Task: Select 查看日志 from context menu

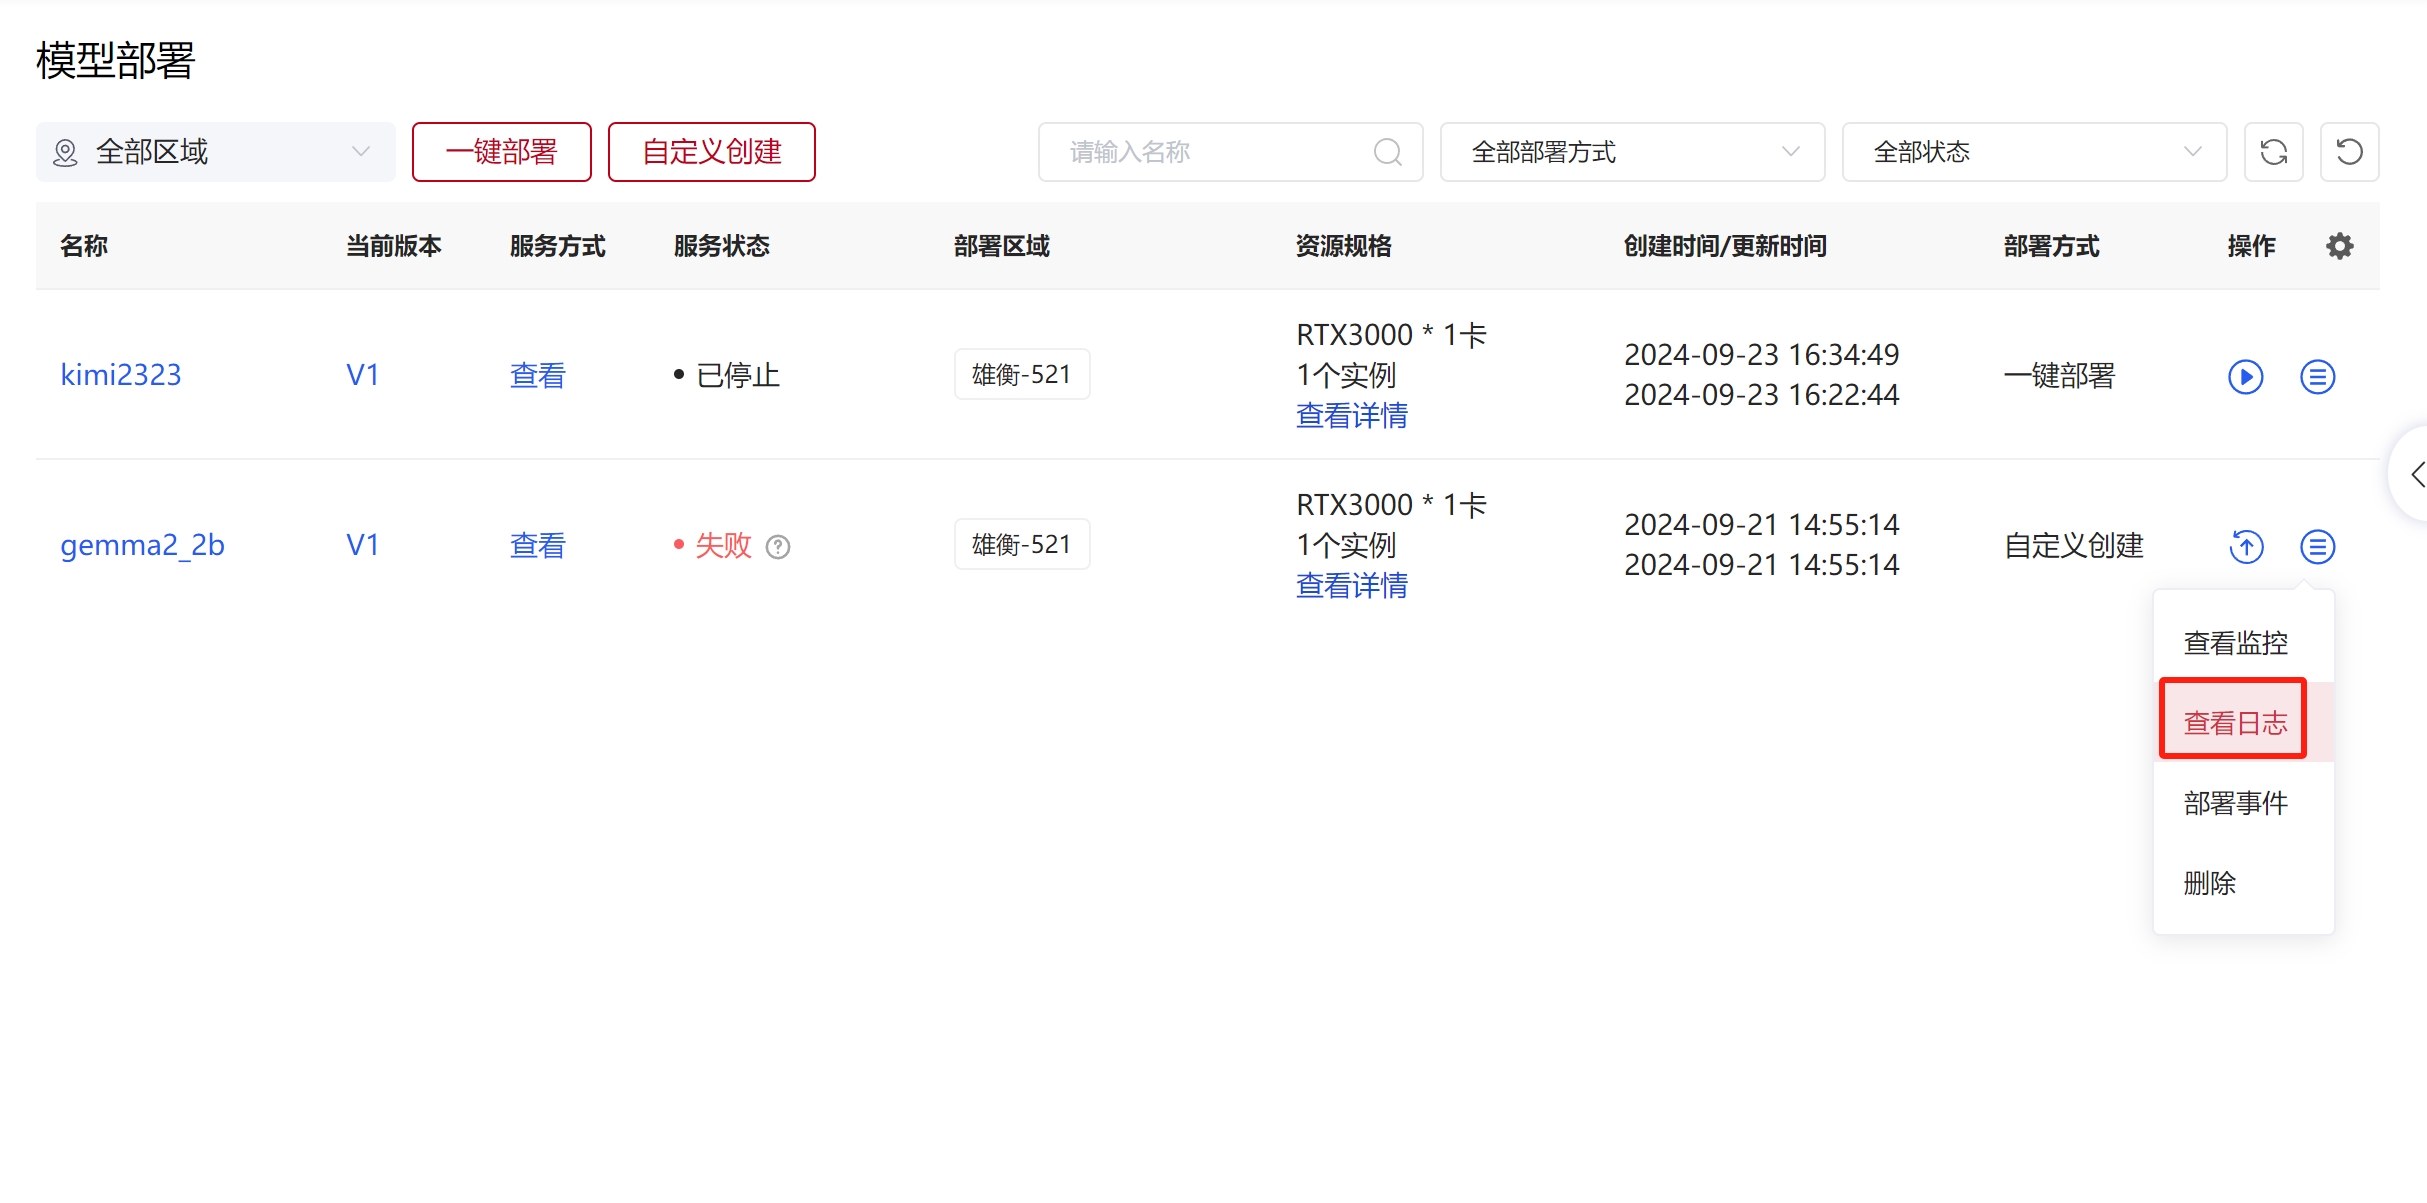Action: (2234, 722)
